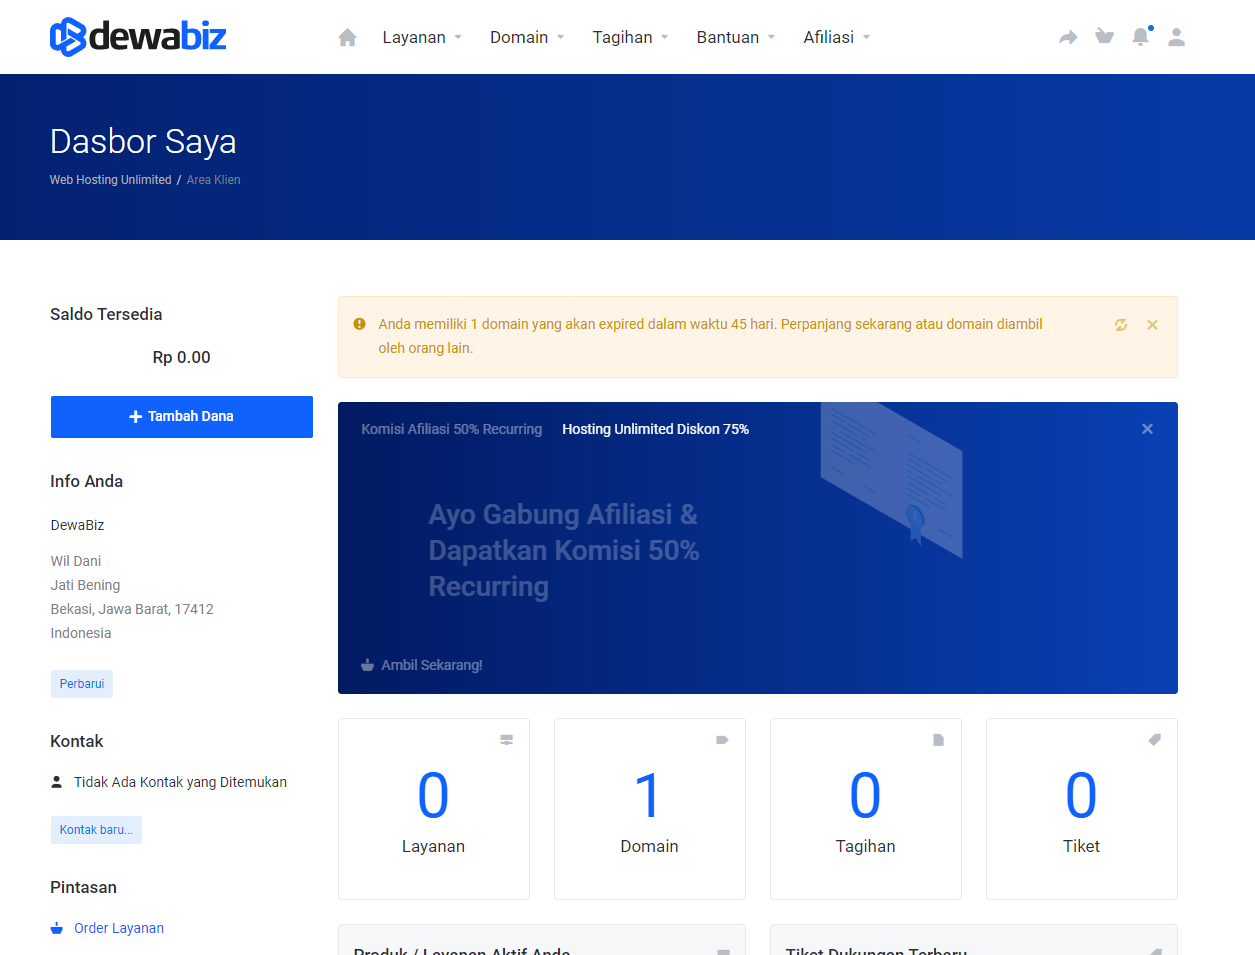Click the dewabiz logo
This screenshot has width=1255, height=955.
point(137,36)
